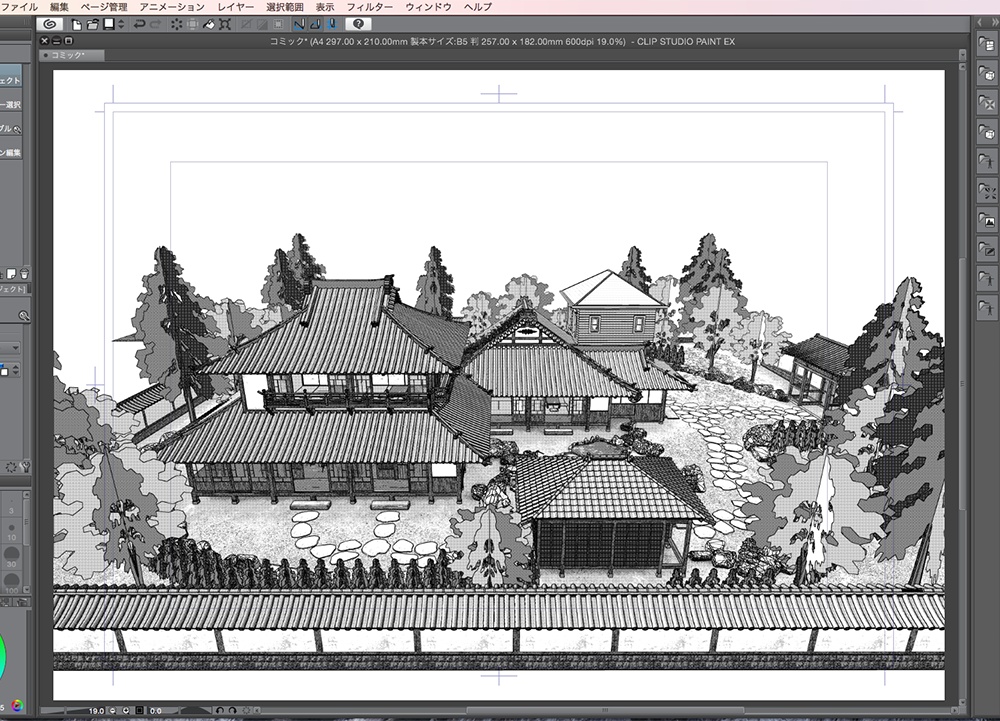Undo the last action via the Undo arrow
The width and height of the screenshot is (1000, 721).
tap(139, 23)
